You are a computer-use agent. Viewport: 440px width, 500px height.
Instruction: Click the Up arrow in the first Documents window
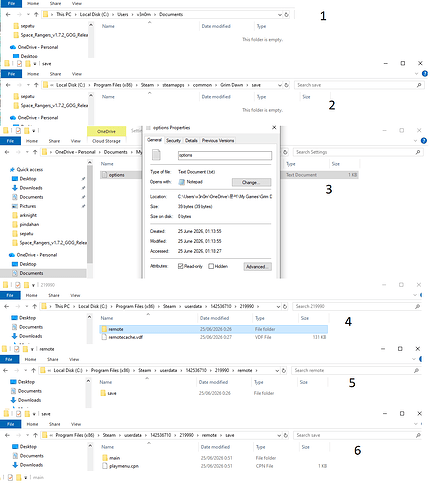pos(36,14)
